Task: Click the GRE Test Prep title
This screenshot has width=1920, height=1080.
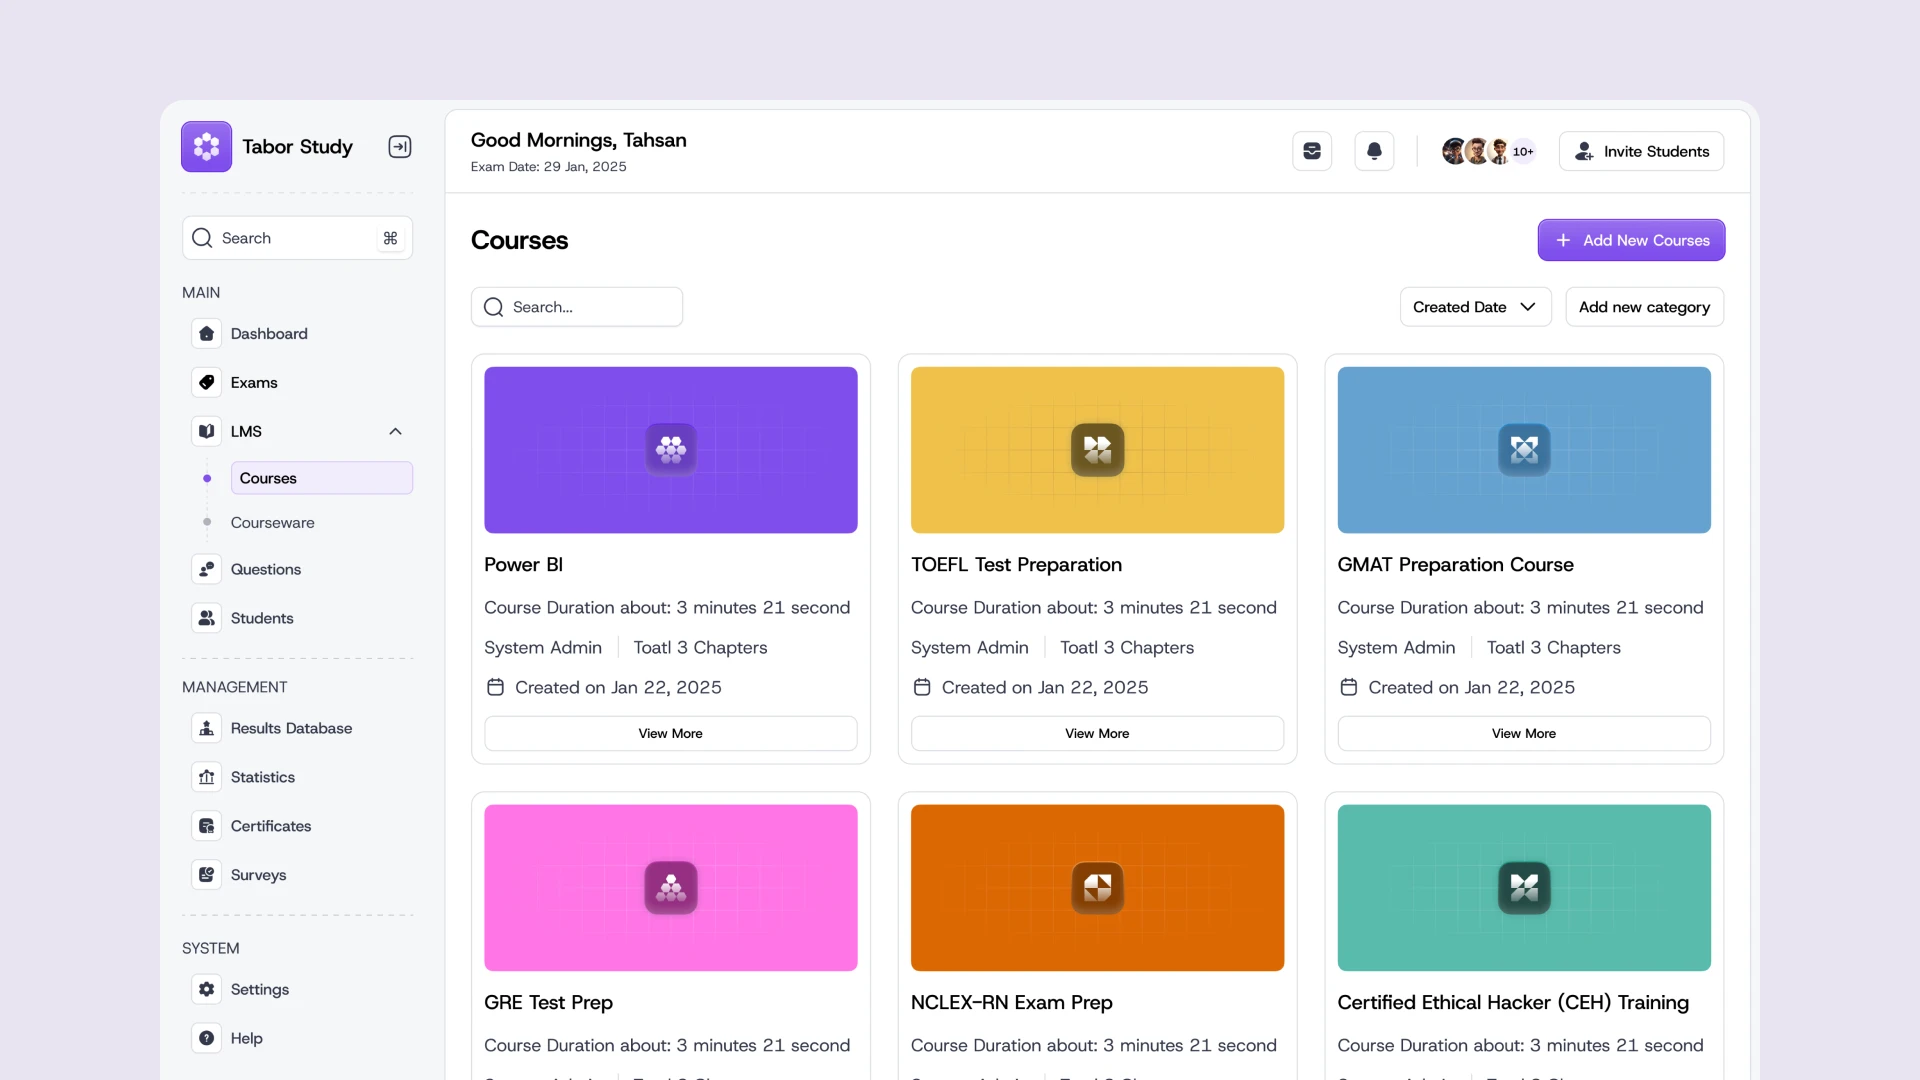Action: pyautogui.click(x=548, y=1002)
